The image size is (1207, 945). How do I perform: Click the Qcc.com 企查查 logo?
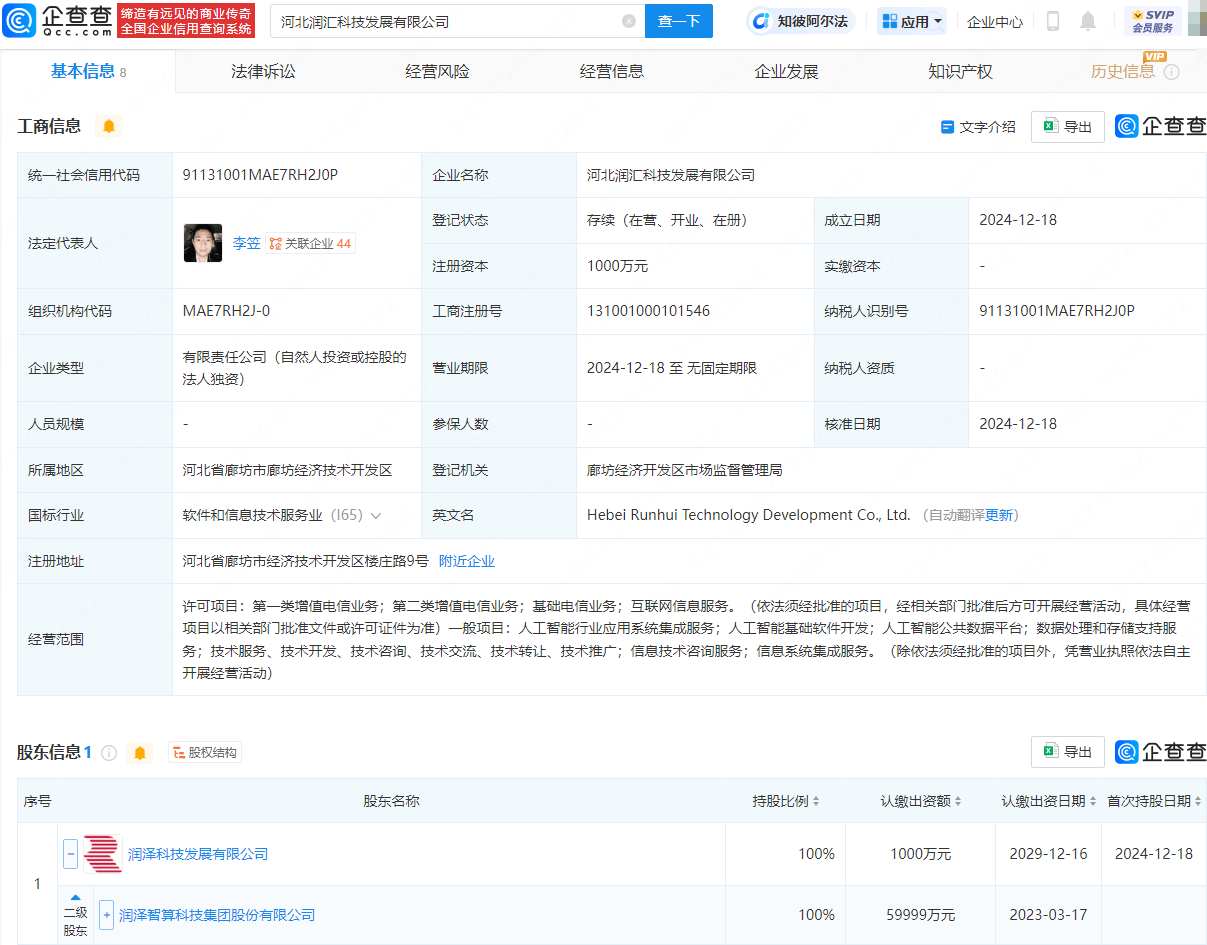click(56, 20)
